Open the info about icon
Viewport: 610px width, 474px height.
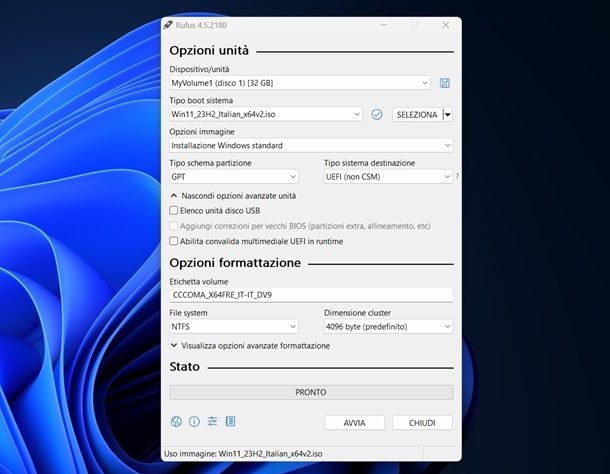(x=194, y=421)
